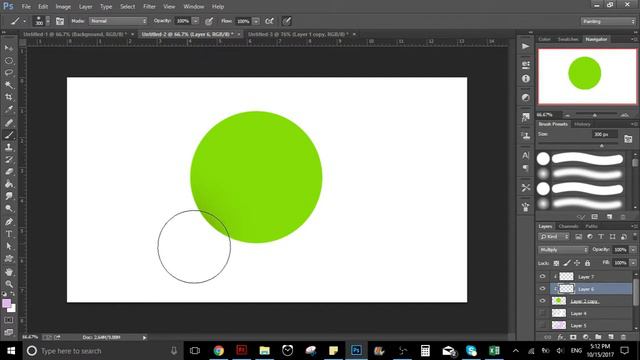Hide Layer 2 copy visibility eye

(x=542, y=301)
